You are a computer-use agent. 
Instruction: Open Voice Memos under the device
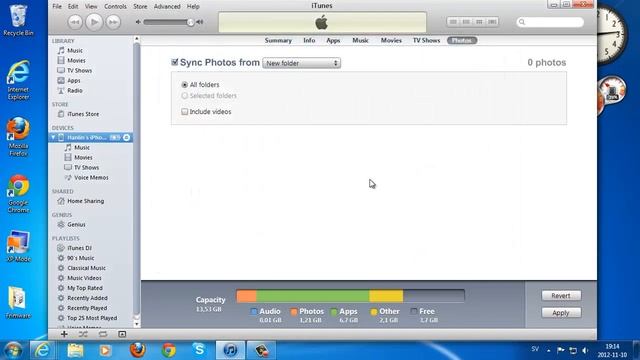[x=91, y=178]
